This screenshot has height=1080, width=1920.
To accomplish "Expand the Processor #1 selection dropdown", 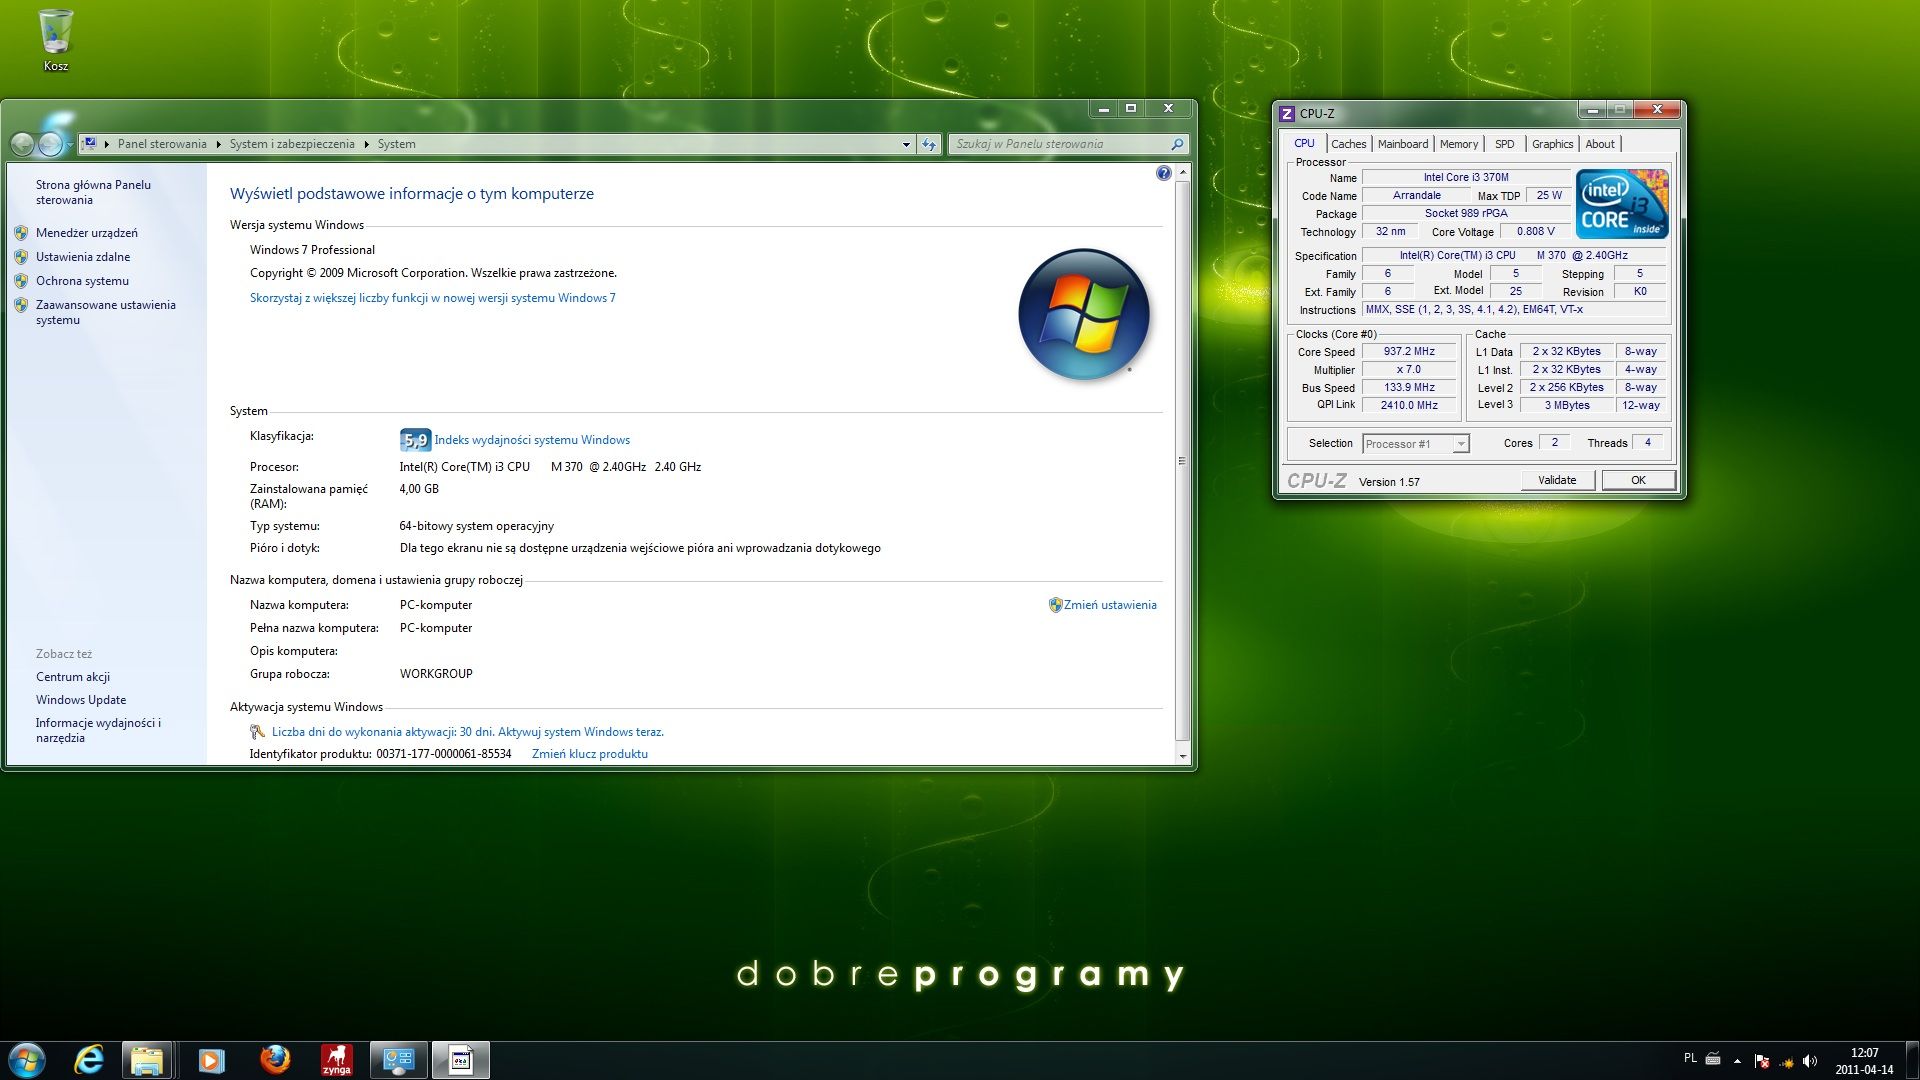I will click(1415, 444).
